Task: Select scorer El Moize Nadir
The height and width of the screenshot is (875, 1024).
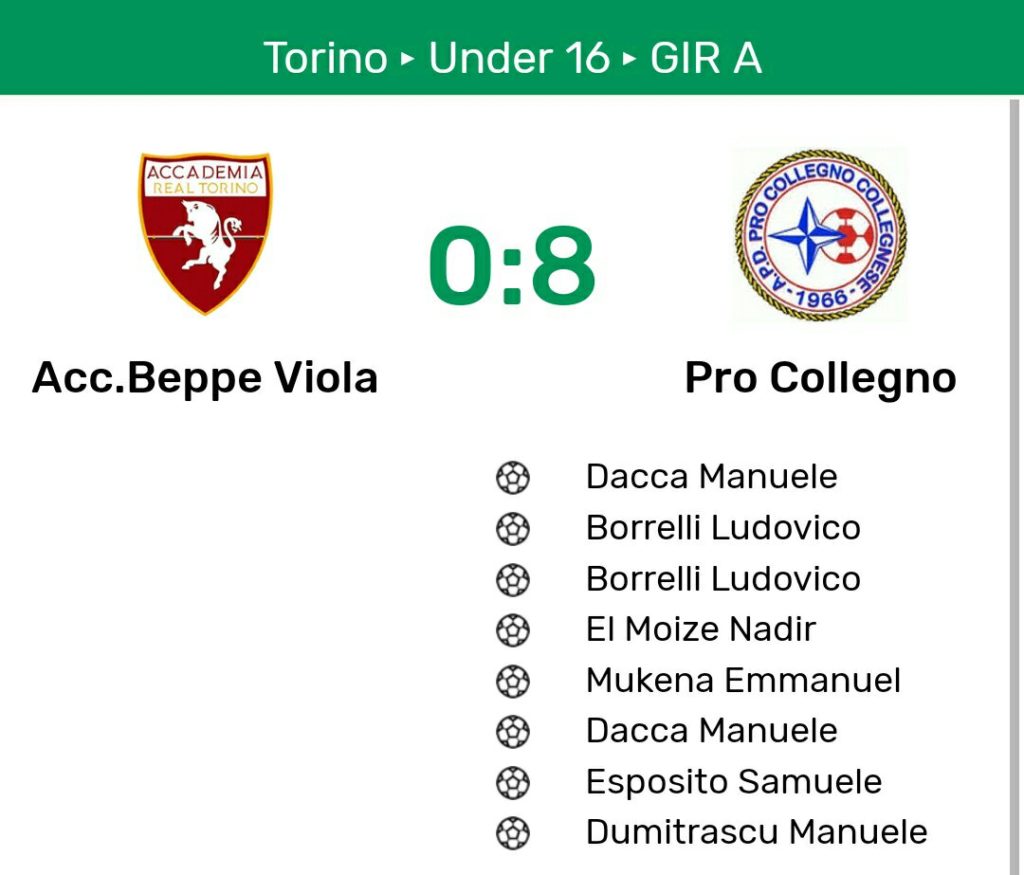Action: 701,629
